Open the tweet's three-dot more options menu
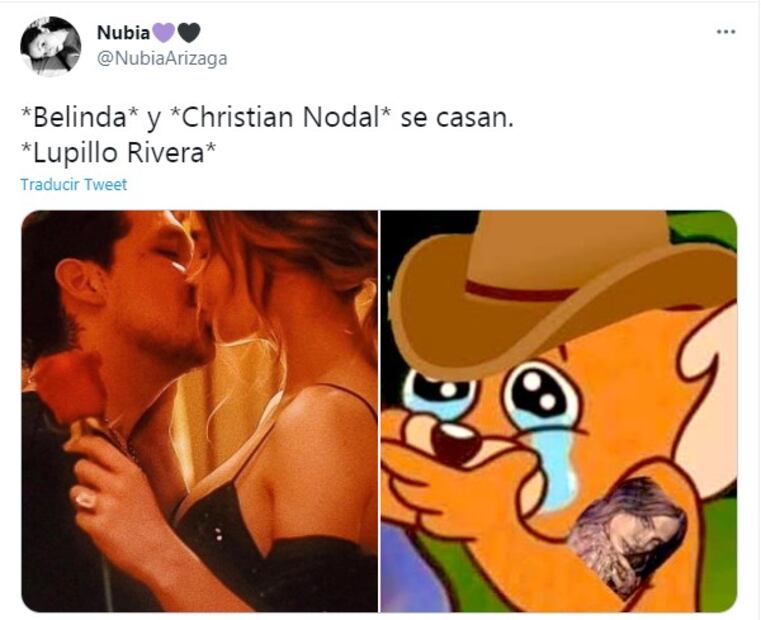 coord(726,32)
